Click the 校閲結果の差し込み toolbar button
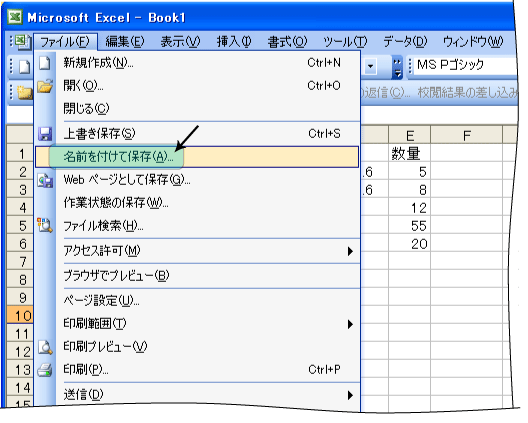Viewport: 528px width, 423px height. pyautogui.click(x=467, y=92)
